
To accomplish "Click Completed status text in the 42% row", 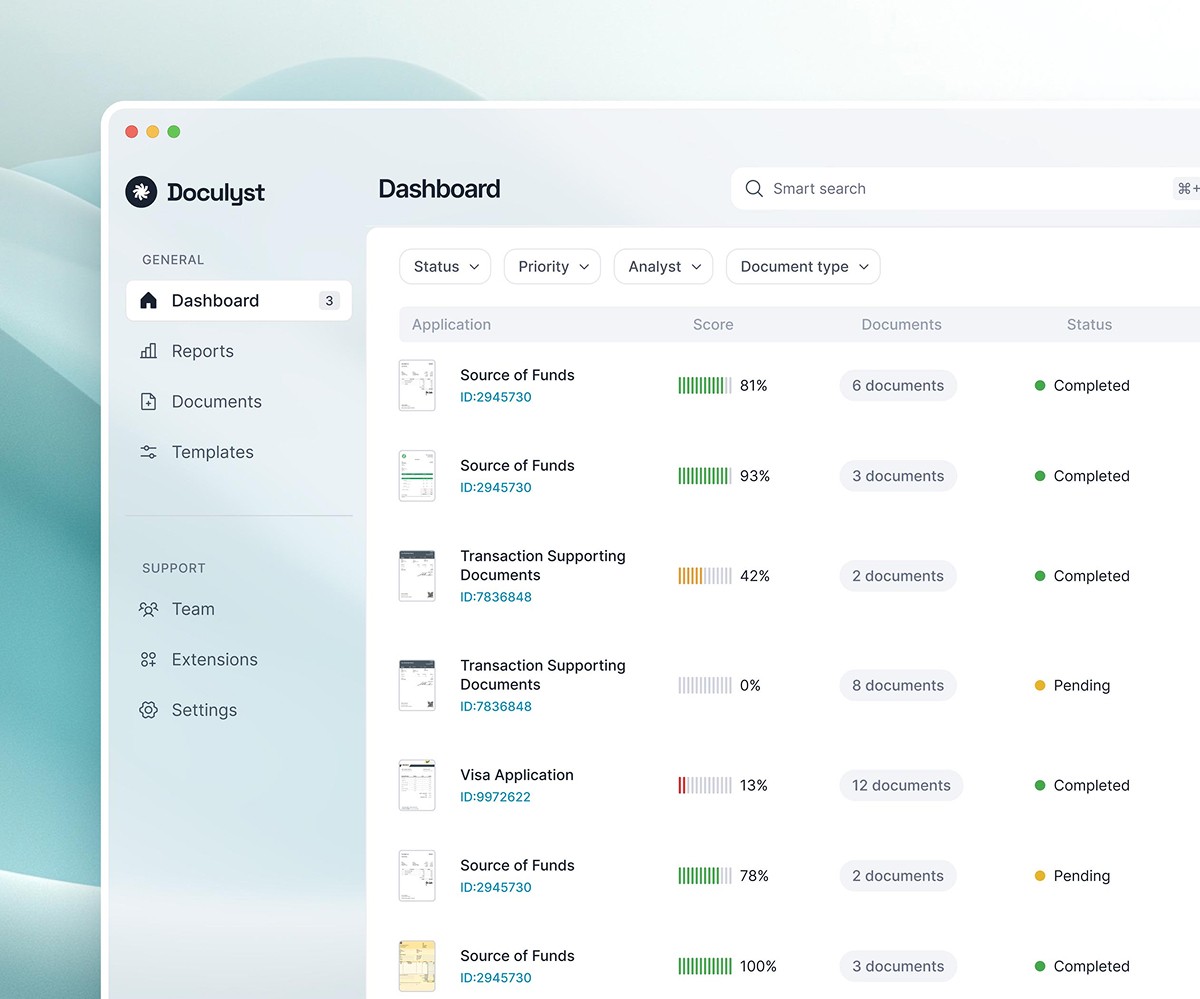I will click(1092, 576).
